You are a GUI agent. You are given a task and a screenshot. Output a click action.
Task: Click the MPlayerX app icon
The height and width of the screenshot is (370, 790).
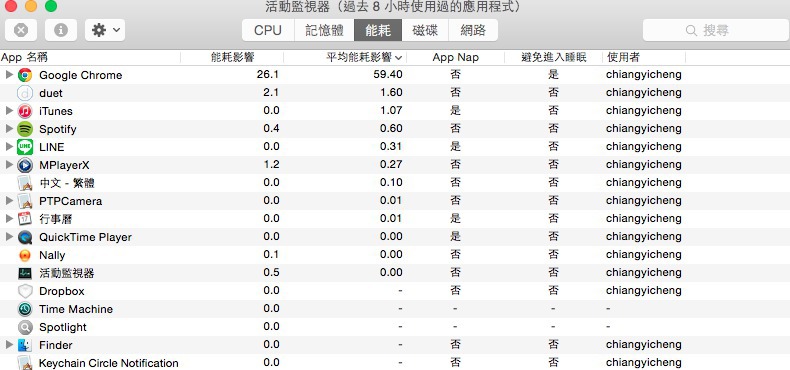click(x=25, y=165)
